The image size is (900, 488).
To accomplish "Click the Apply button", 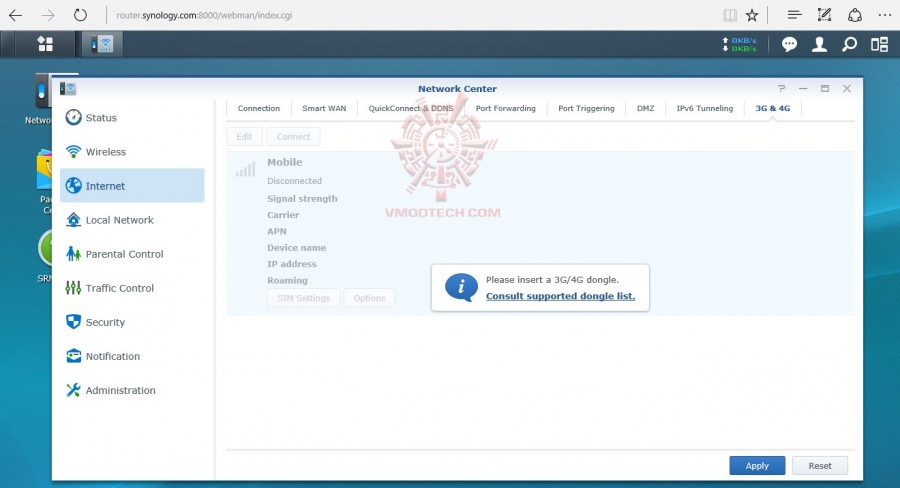I will pyautogui.click(x=757, y=466).
